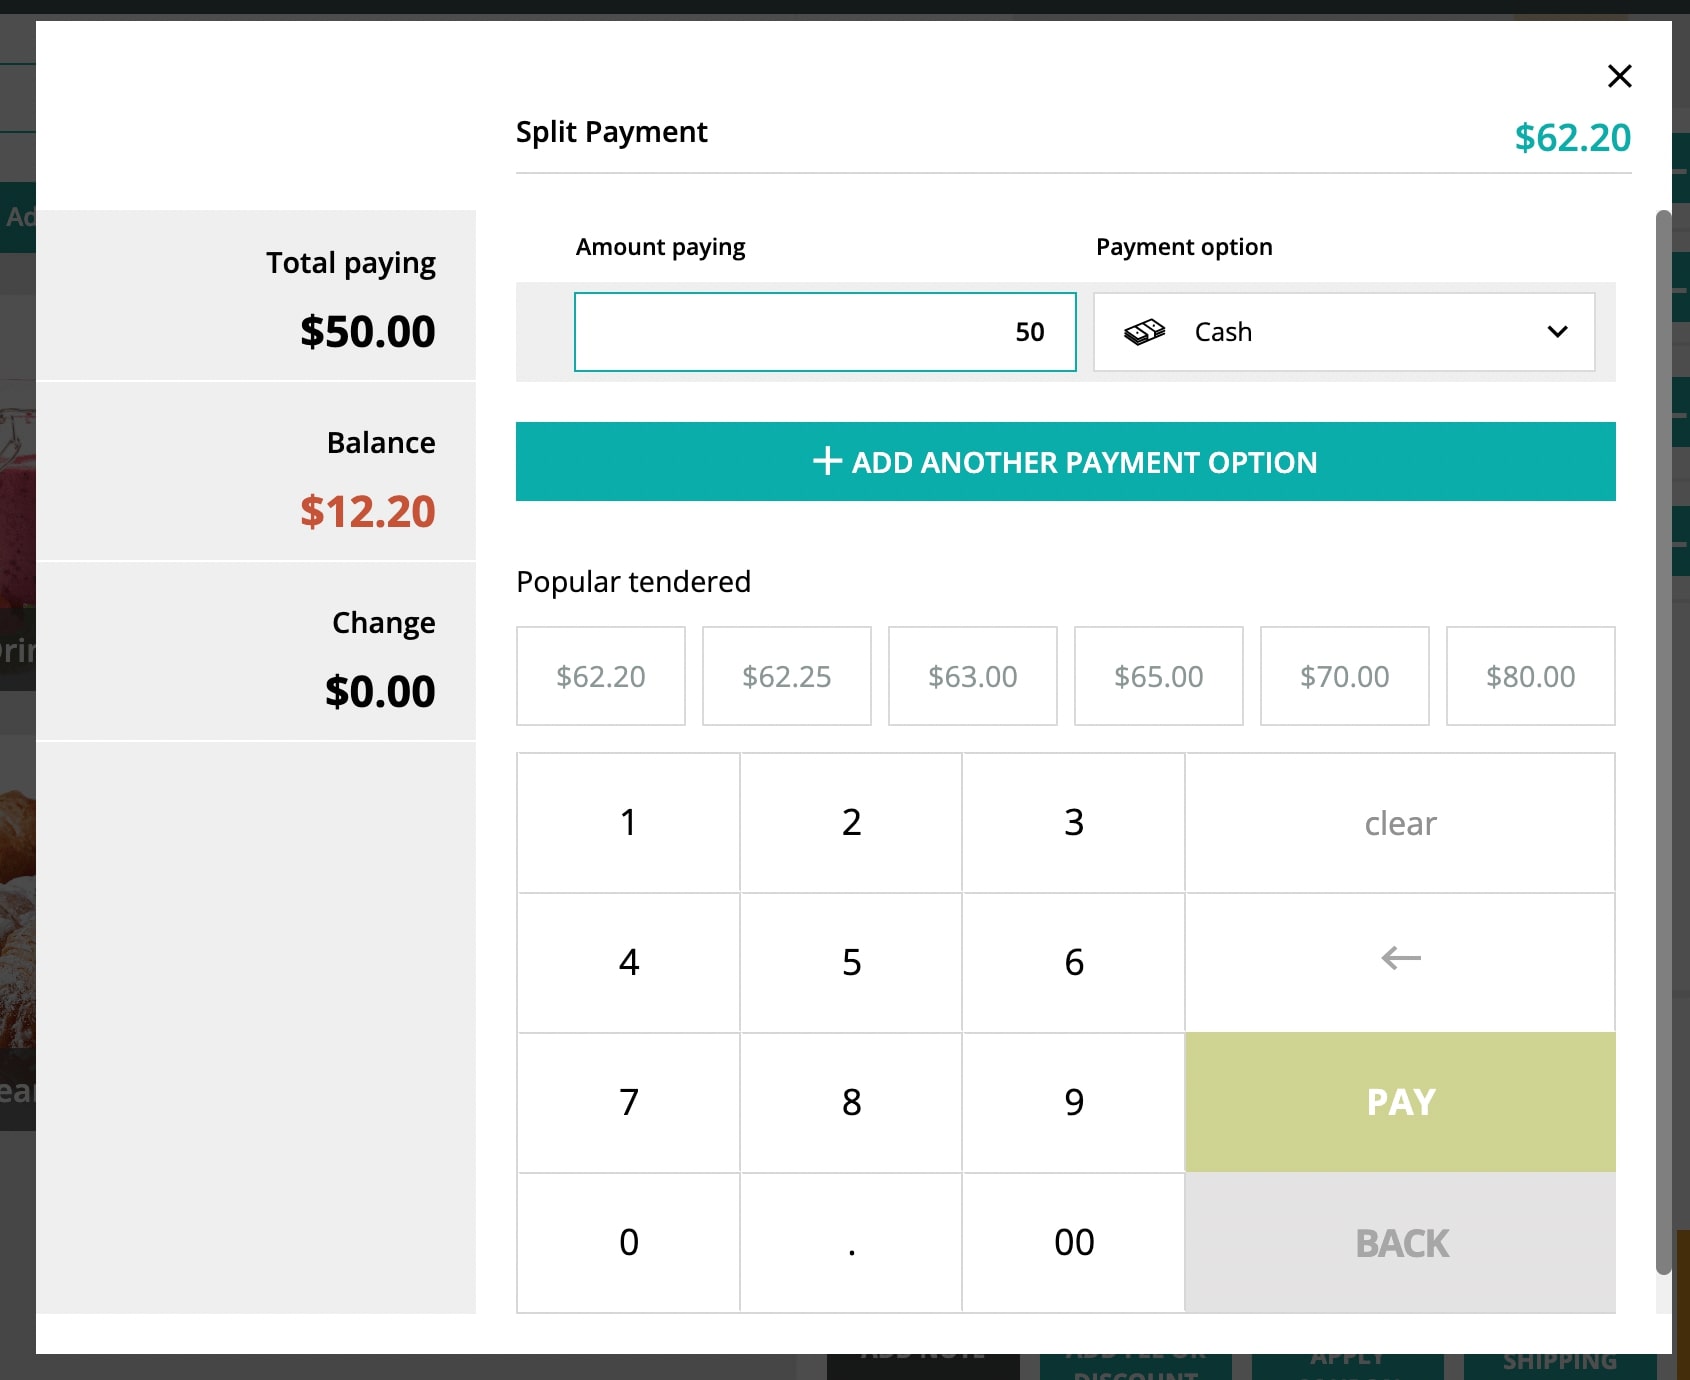This screenshot has width=1690, height=1380.
Task: Tap the decimal point key
Action: 851,1242
